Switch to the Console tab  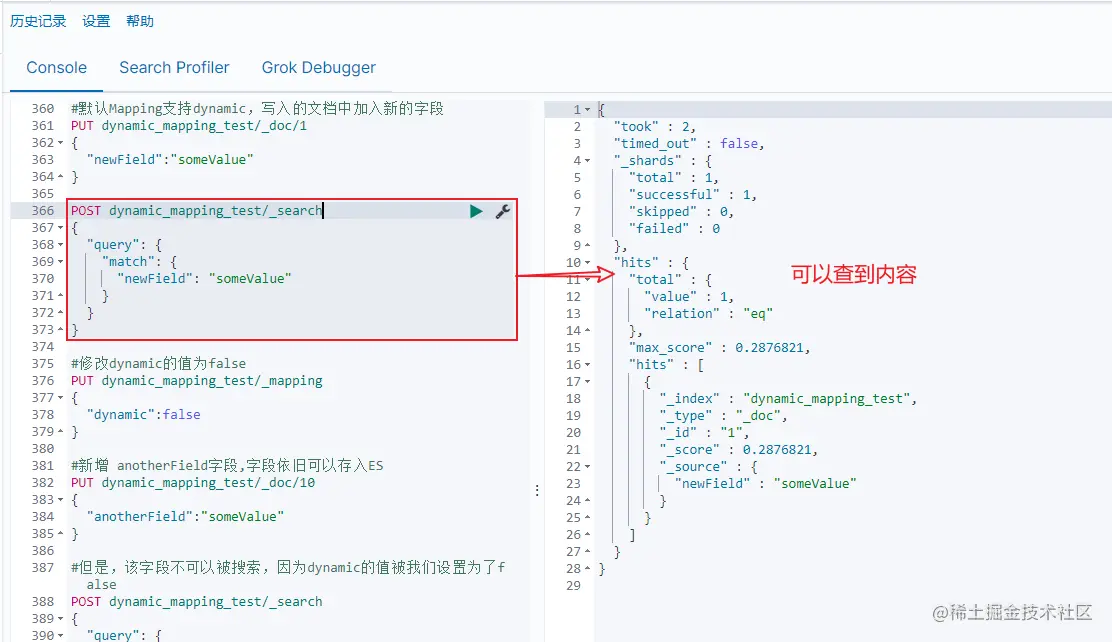(x=57, y=67)
